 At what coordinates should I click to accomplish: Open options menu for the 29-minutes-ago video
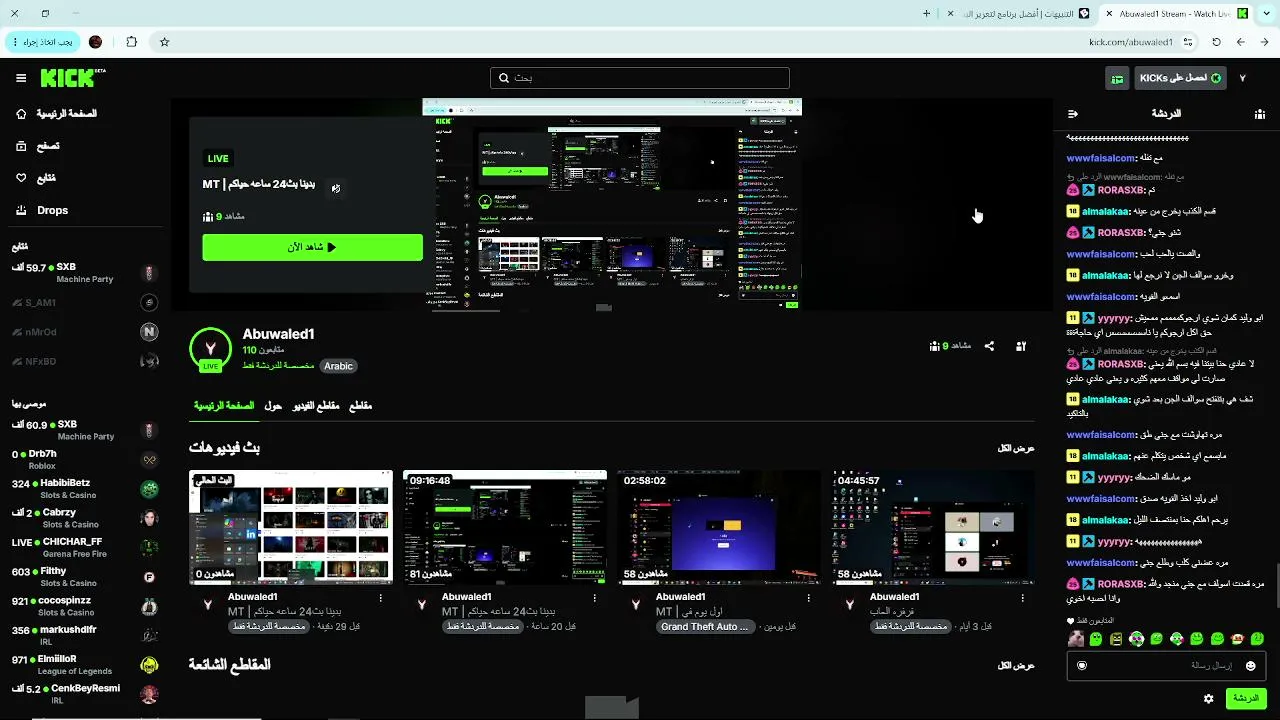coord(381,597)
